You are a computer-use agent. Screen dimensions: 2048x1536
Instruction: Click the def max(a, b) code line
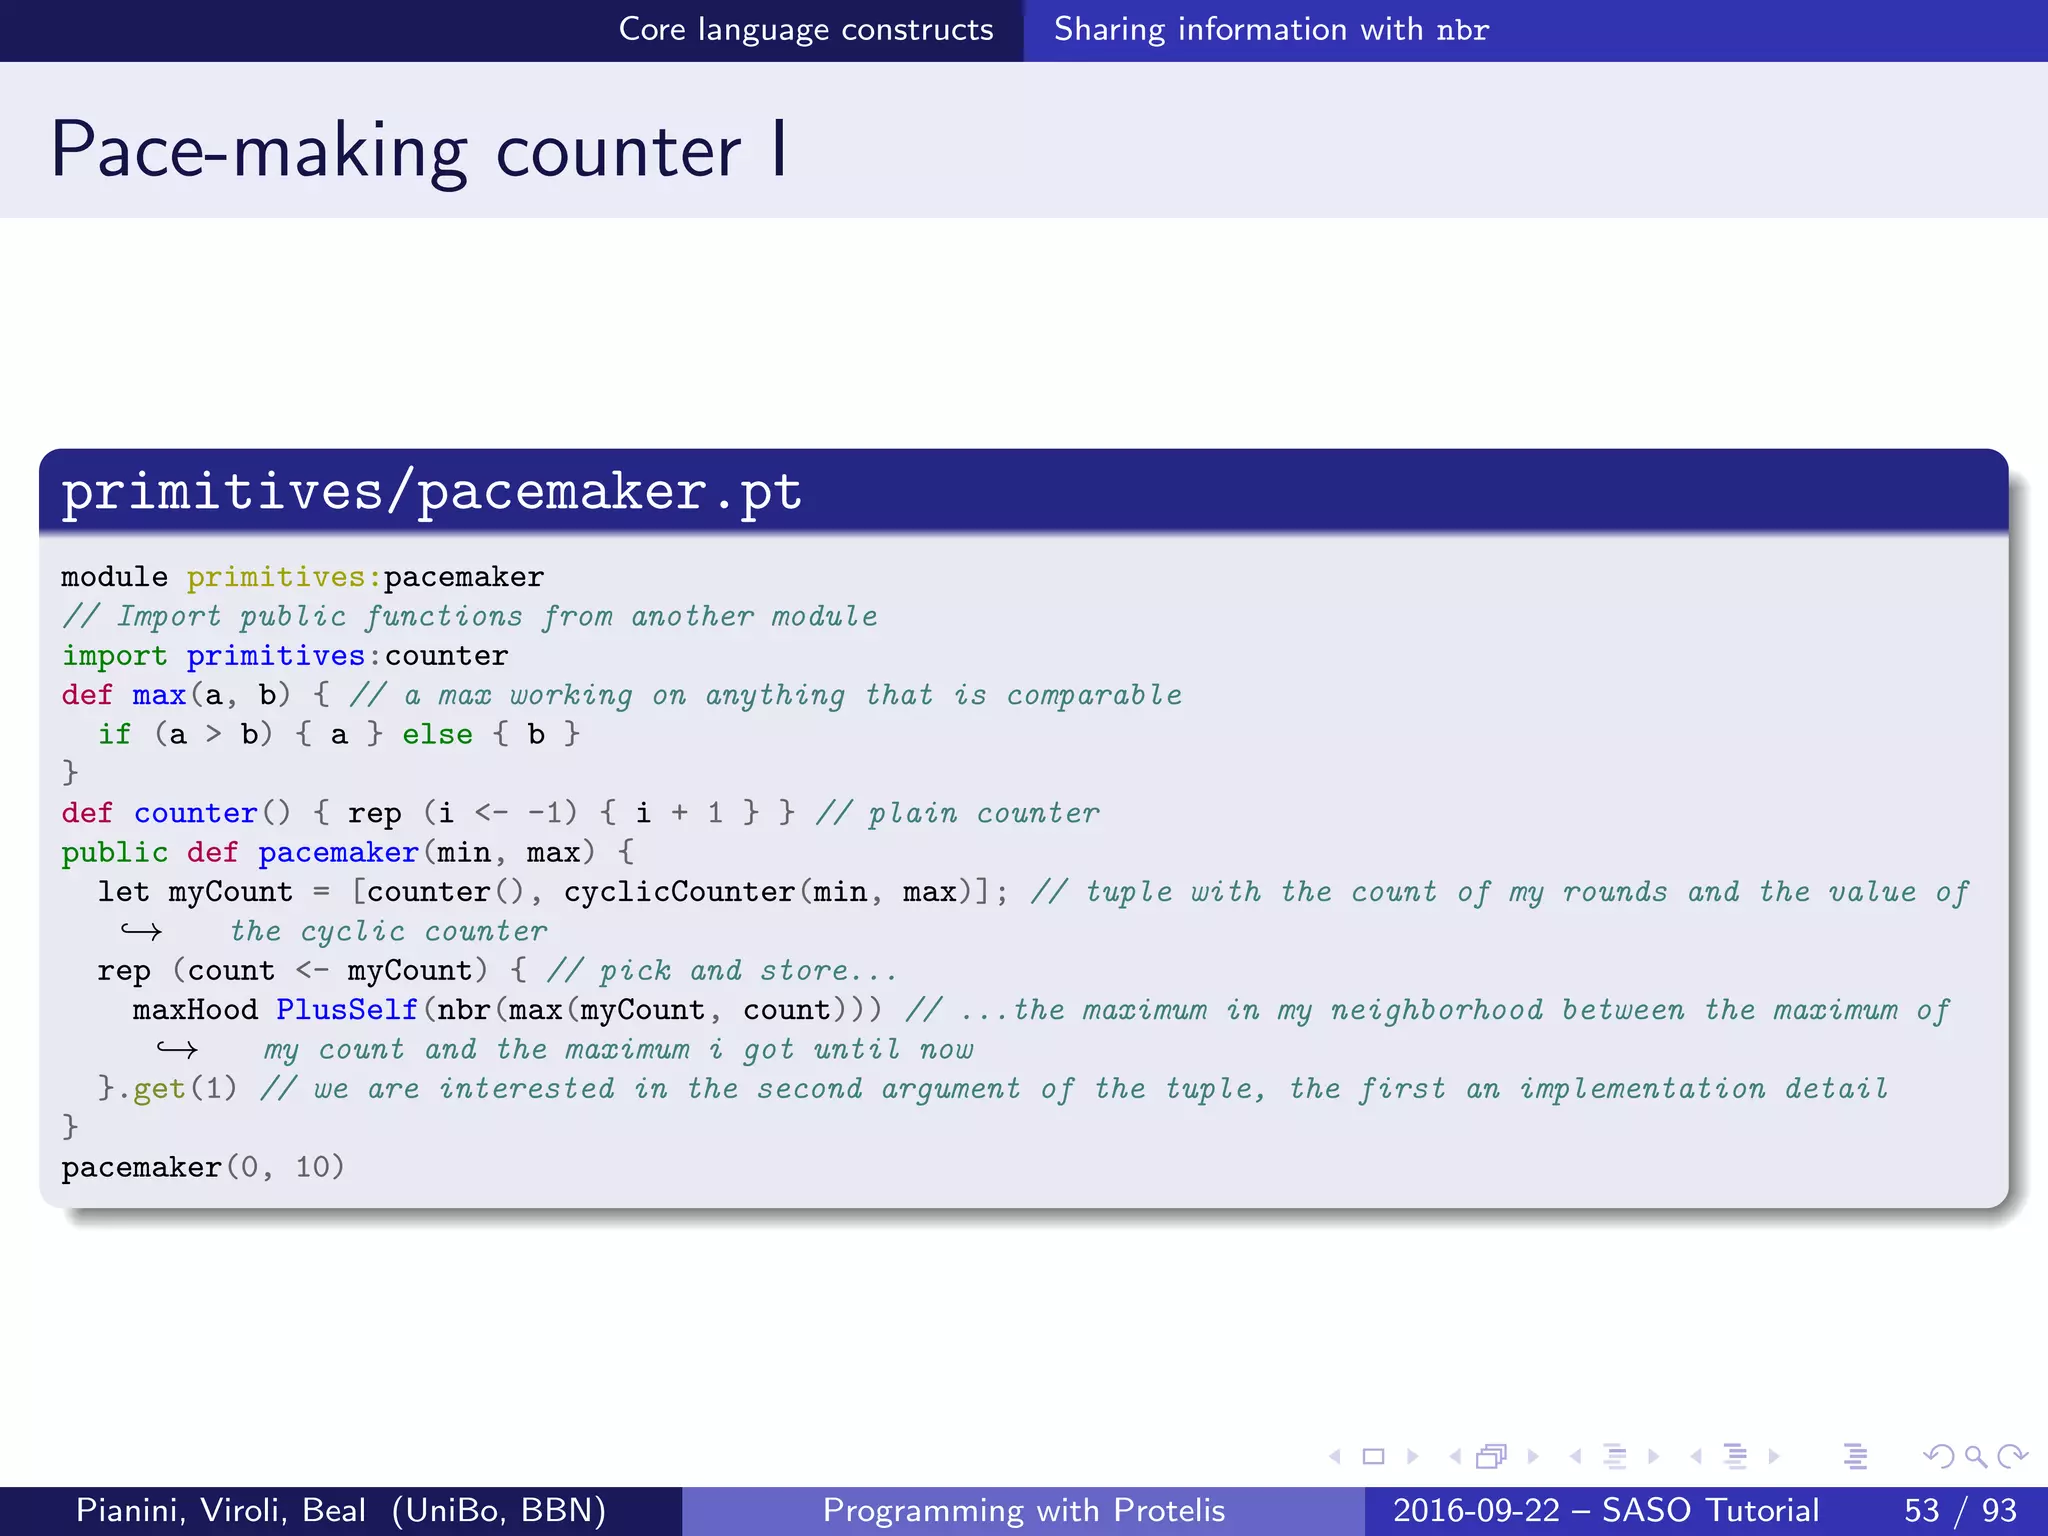[x=622, y=695]
